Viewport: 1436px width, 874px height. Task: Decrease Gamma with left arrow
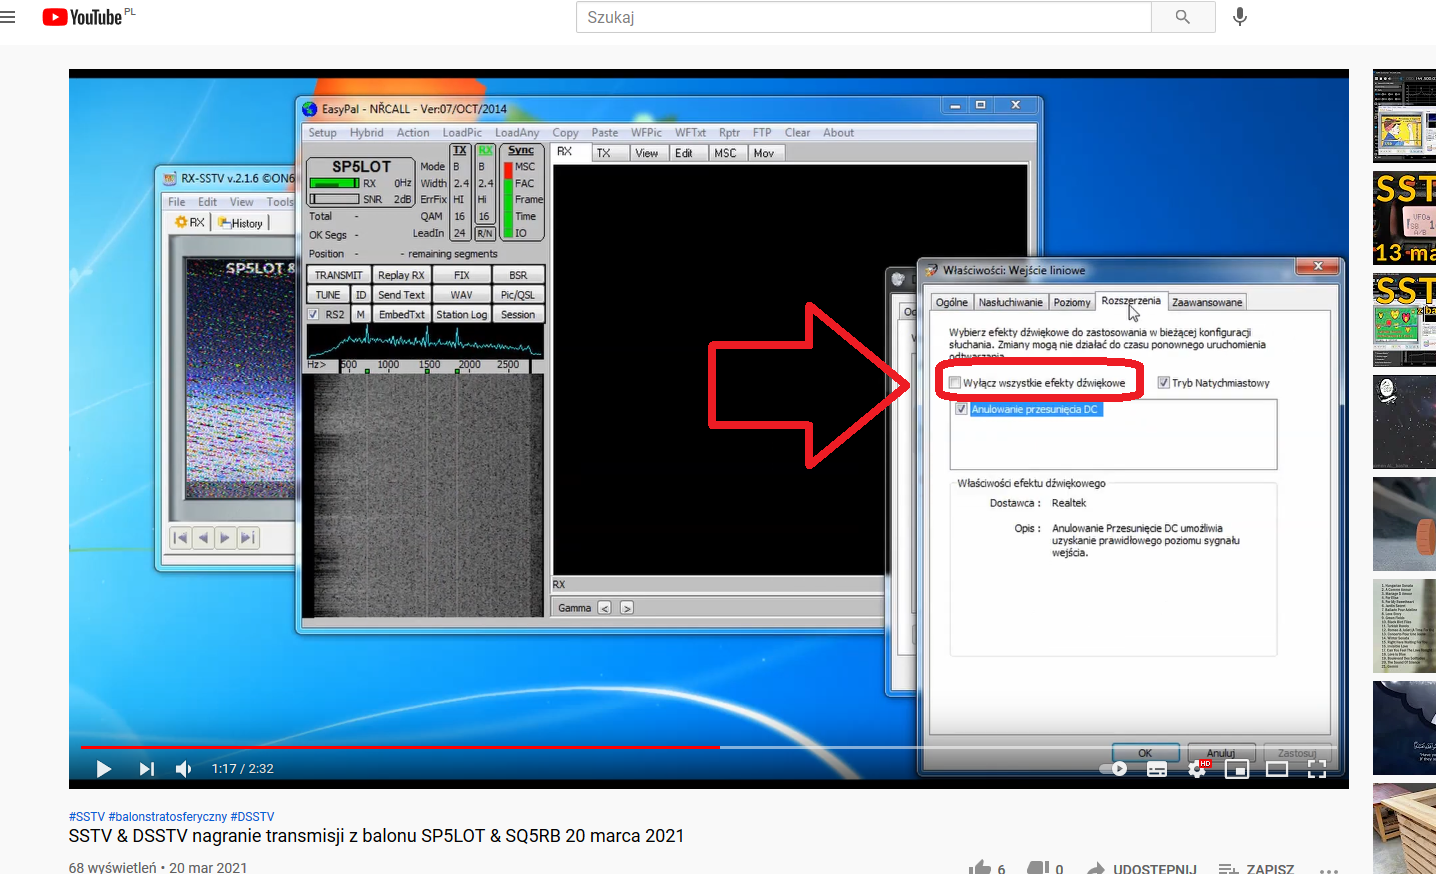(x=604, y=608)
